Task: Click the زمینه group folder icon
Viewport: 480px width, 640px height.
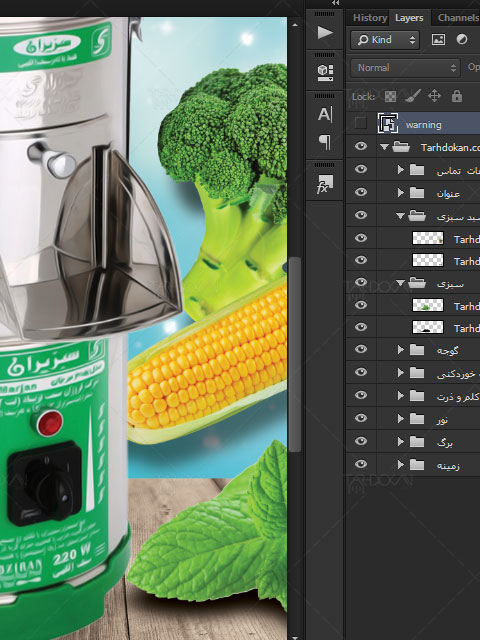Action: tap(417, 464)
